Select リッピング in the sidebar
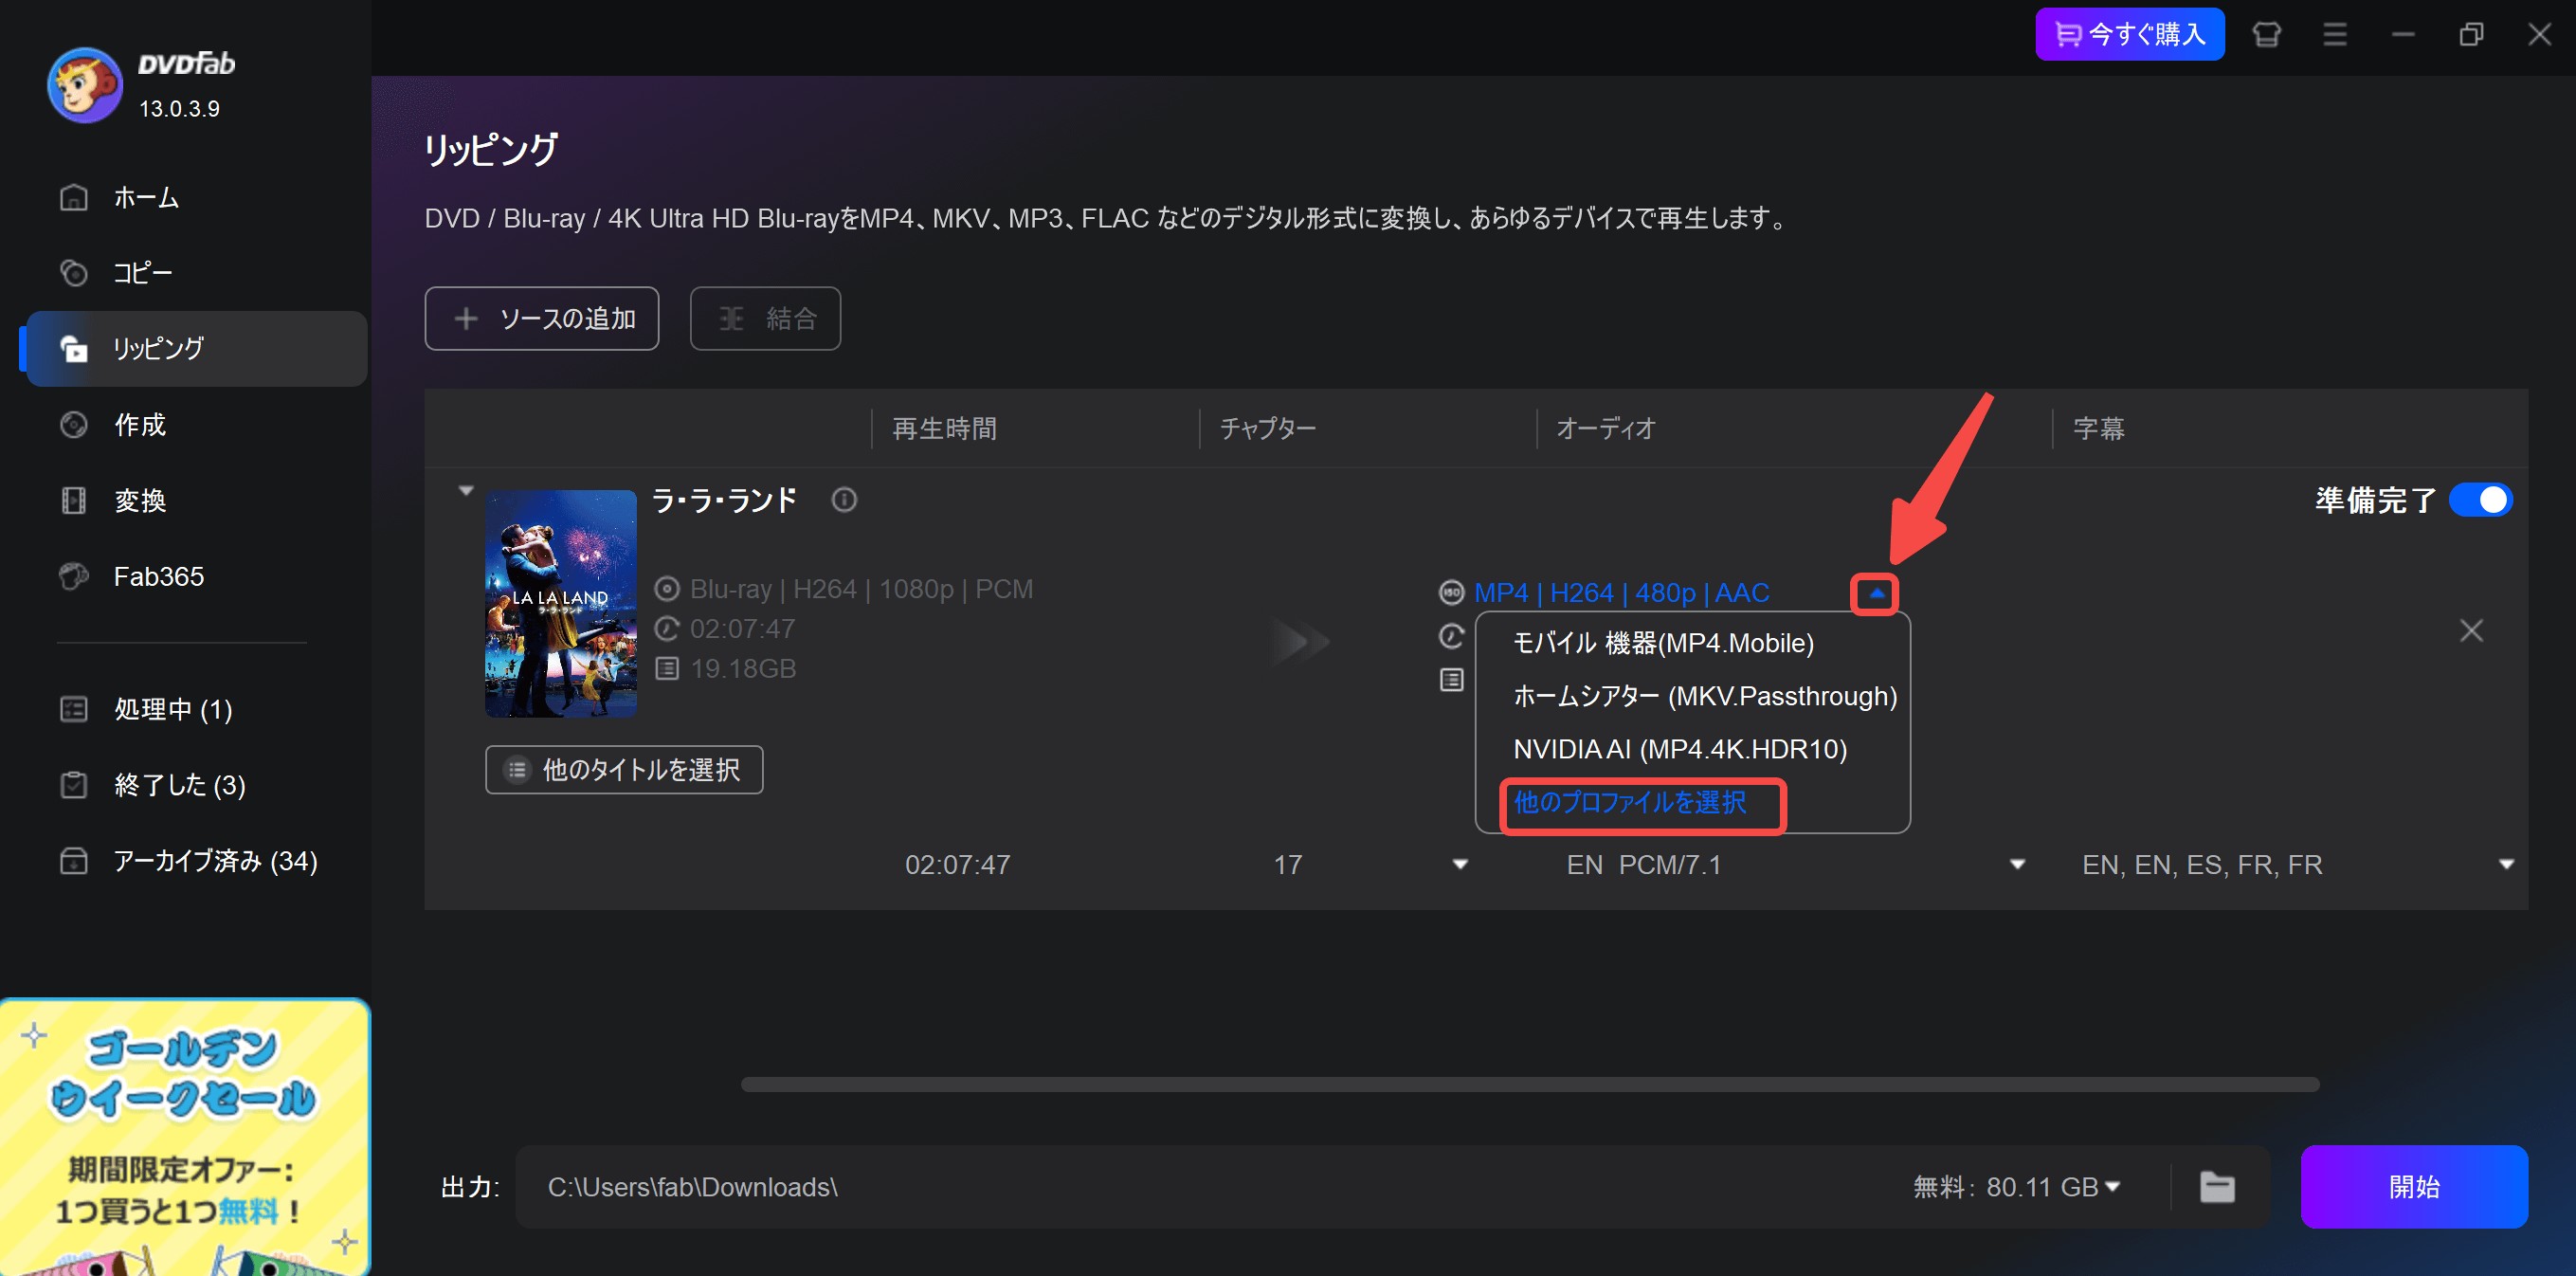2576x1276 pixels. (196, 349)
